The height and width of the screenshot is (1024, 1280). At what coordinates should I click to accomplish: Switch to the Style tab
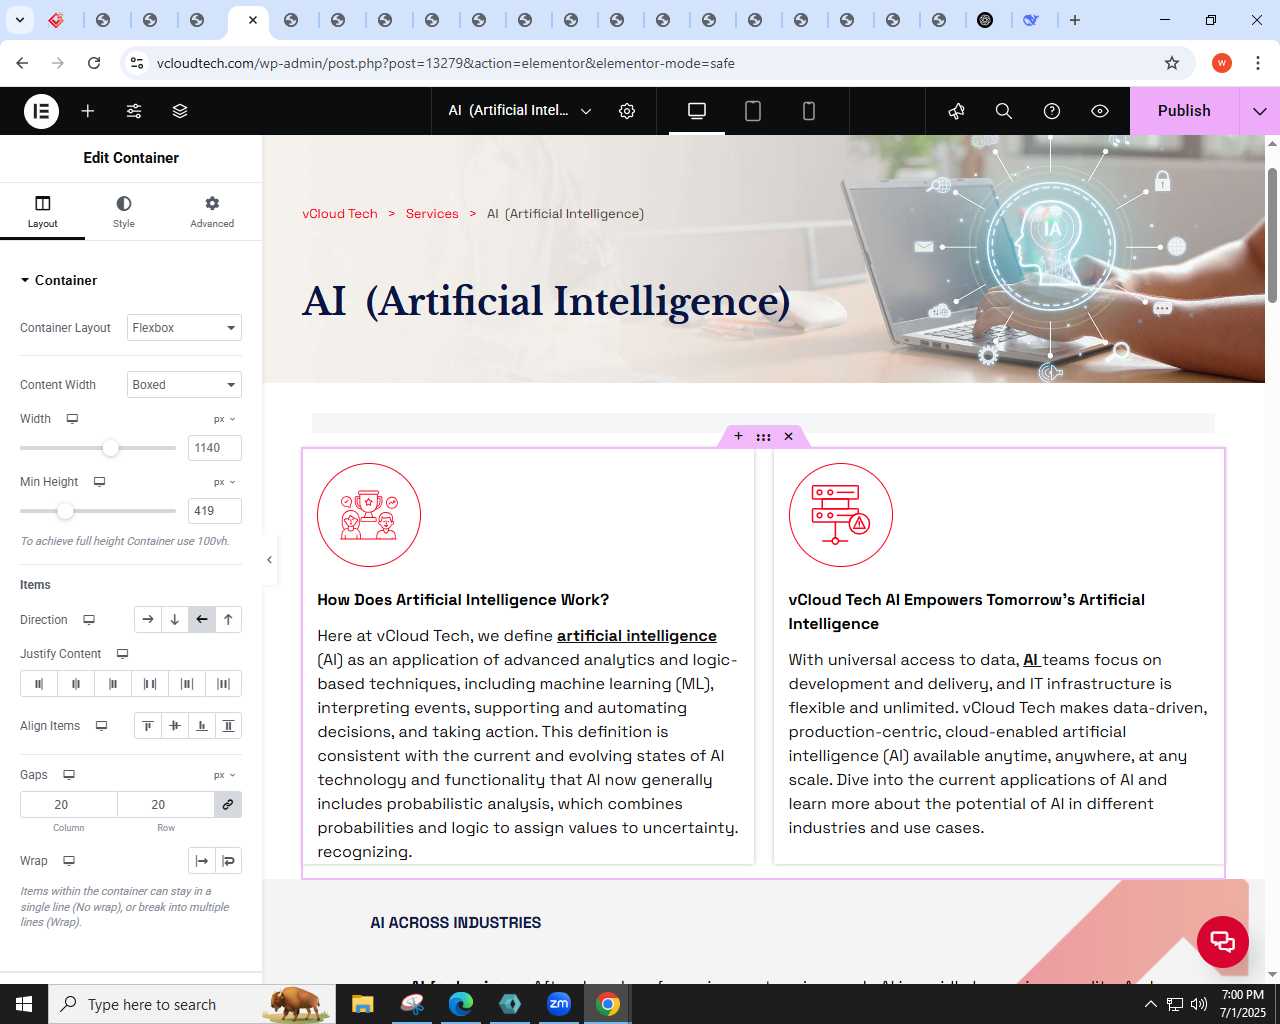point(124,212)
